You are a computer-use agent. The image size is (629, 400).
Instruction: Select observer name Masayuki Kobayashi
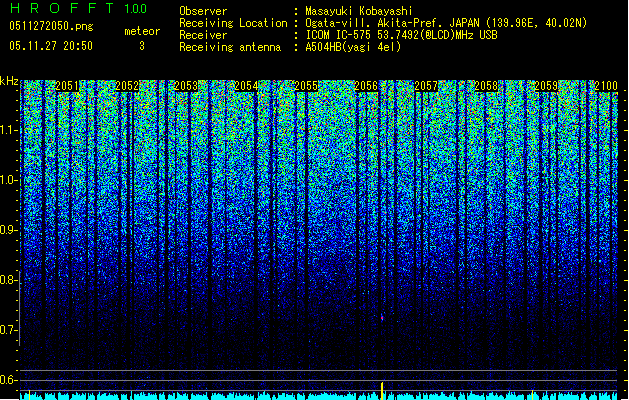[359, 11]
